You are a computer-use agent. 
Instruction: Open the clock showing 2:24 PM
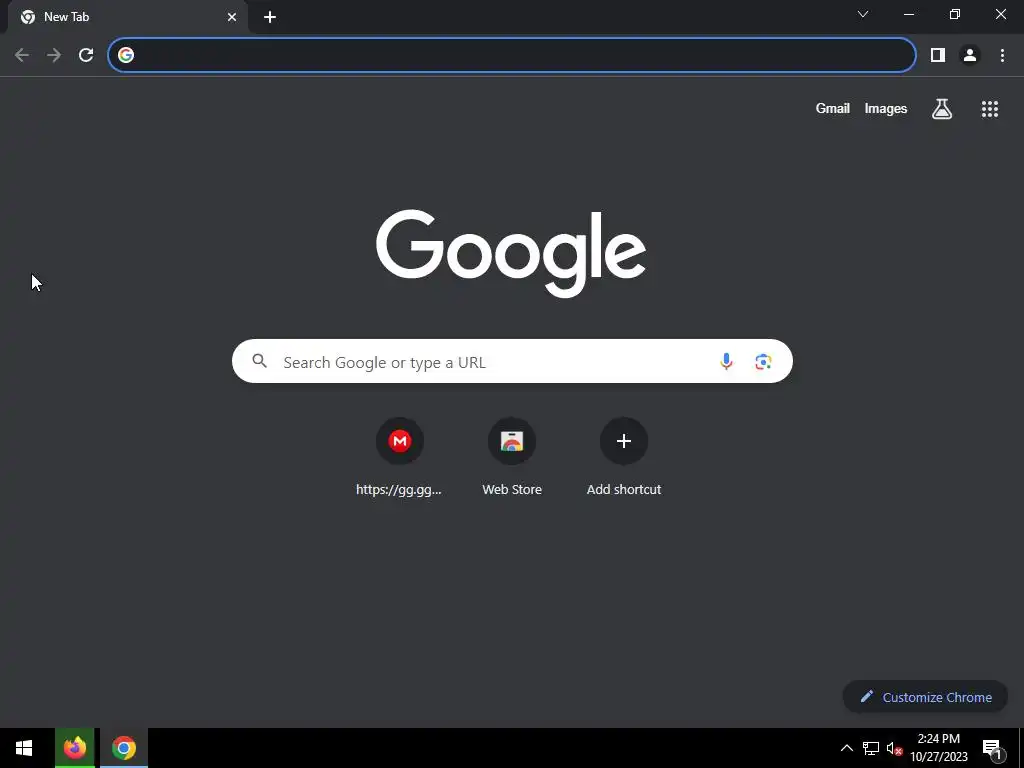point(939,748)
